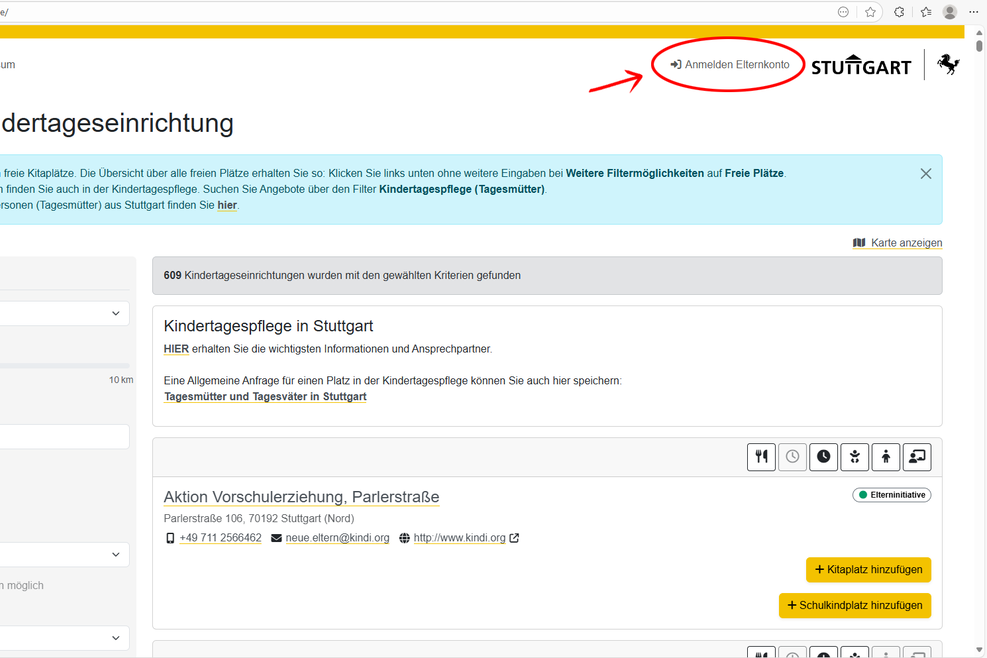Add page to favorites with star icon

pos(870,12)
